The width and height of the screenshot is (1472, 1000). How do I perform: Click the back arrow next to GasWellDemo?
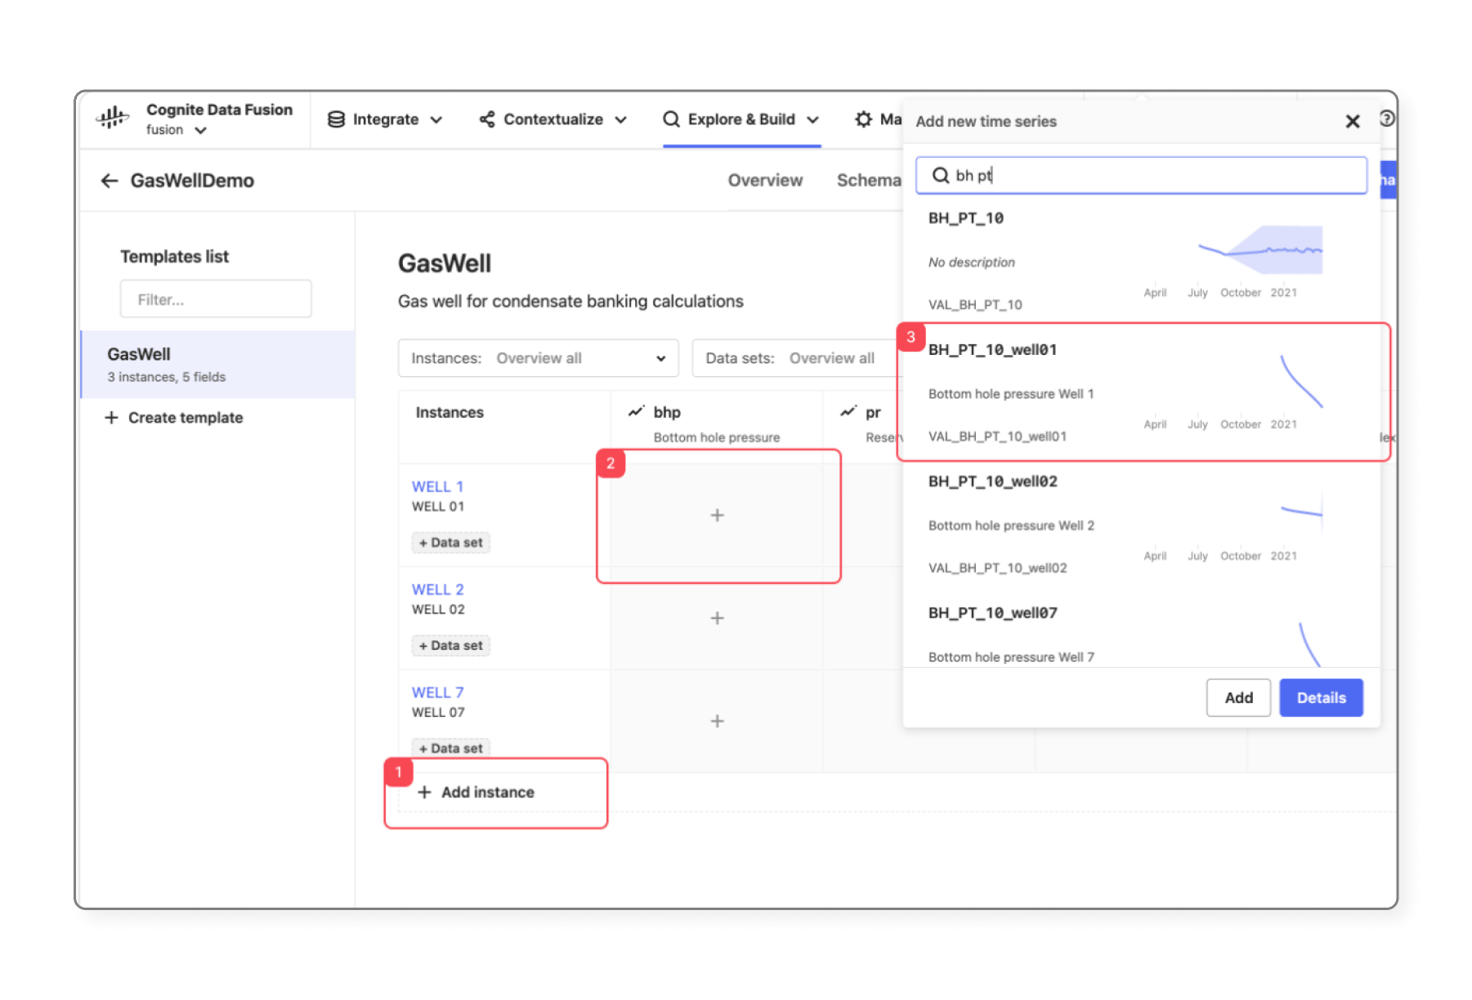pos(110,180)
